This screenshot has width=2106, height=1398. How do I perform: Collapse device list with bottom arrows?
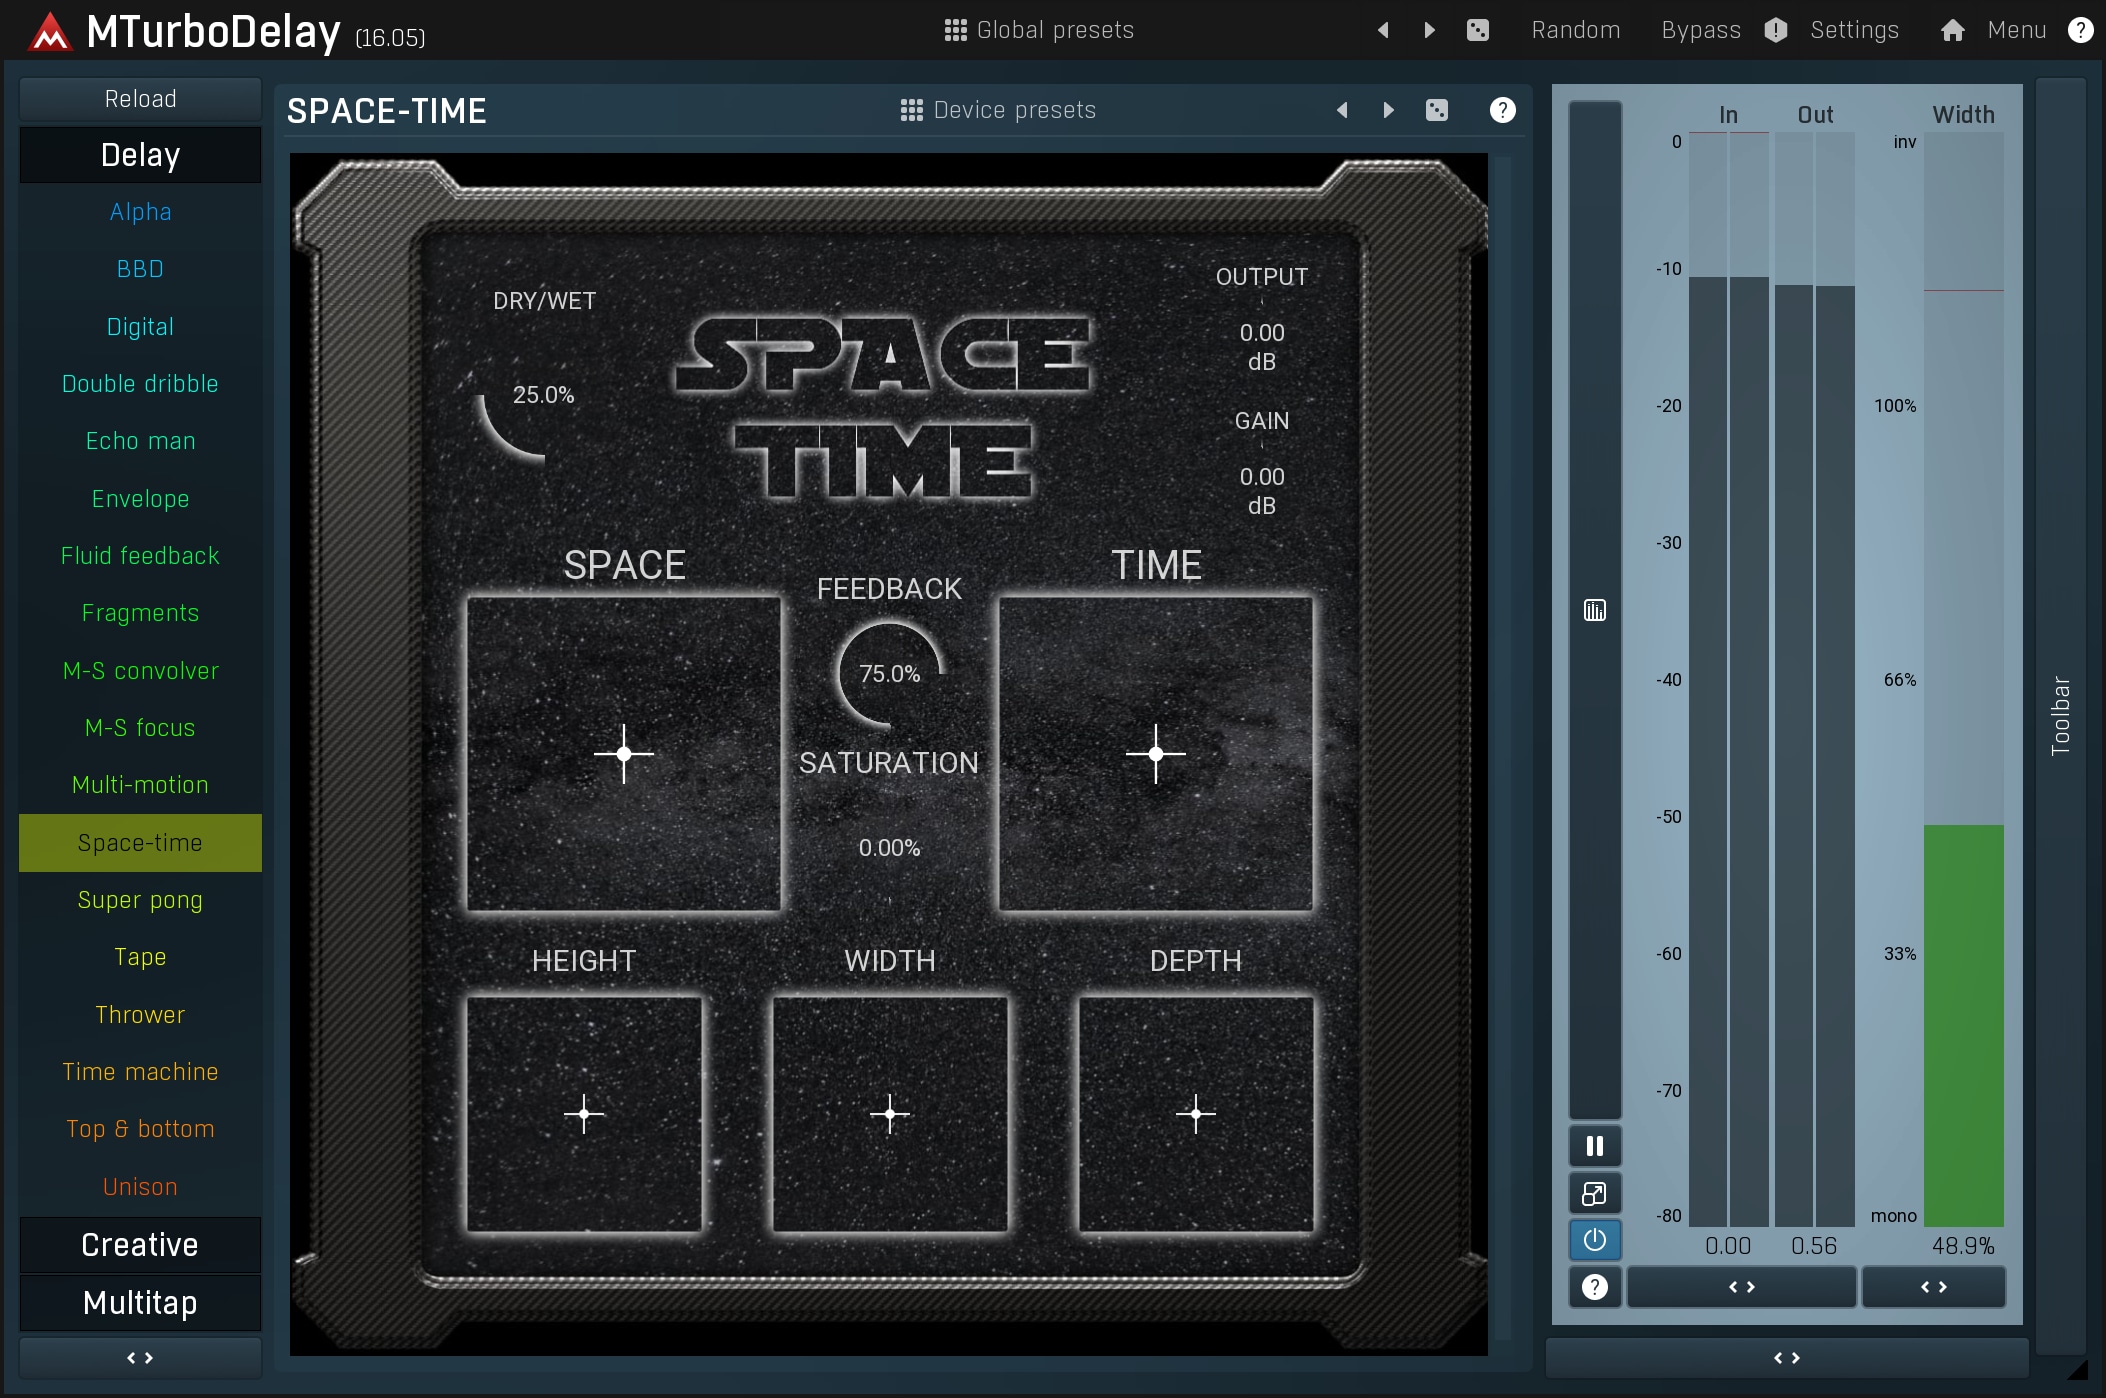pos(140,1358)
